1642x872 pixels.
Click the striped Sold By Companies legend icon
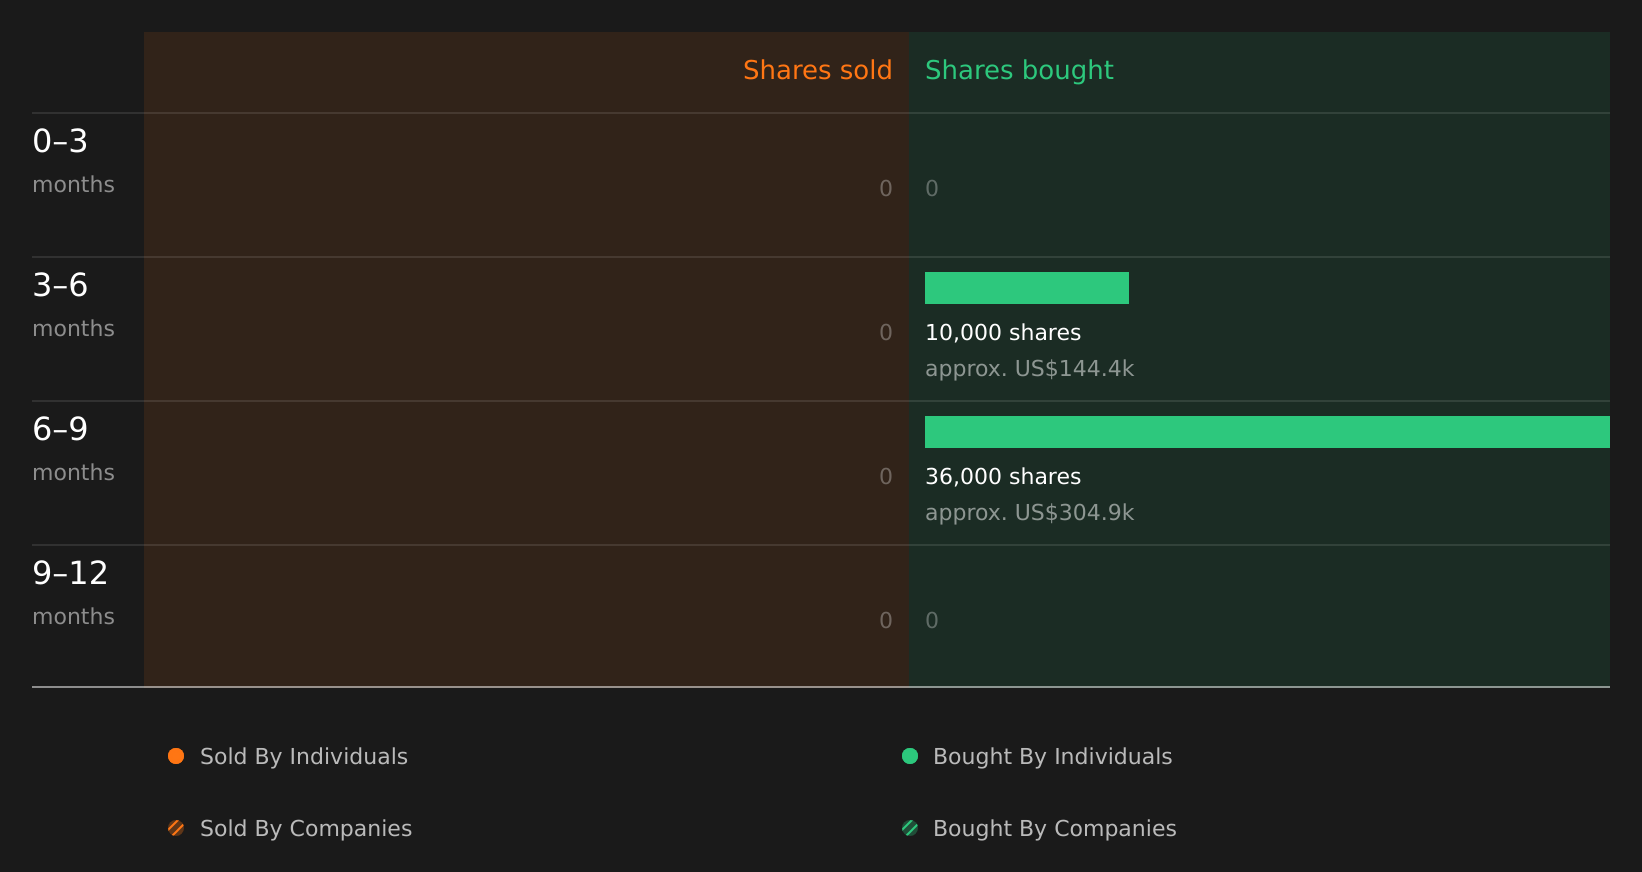[x=176, y=828]
